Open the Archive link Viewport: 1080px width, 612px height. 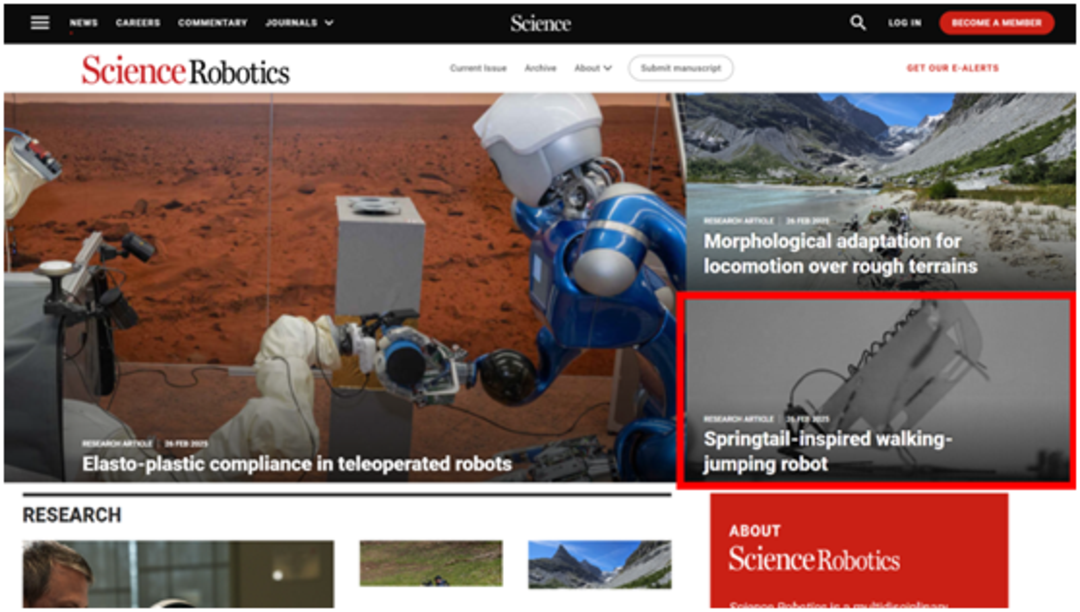point(540,68)
